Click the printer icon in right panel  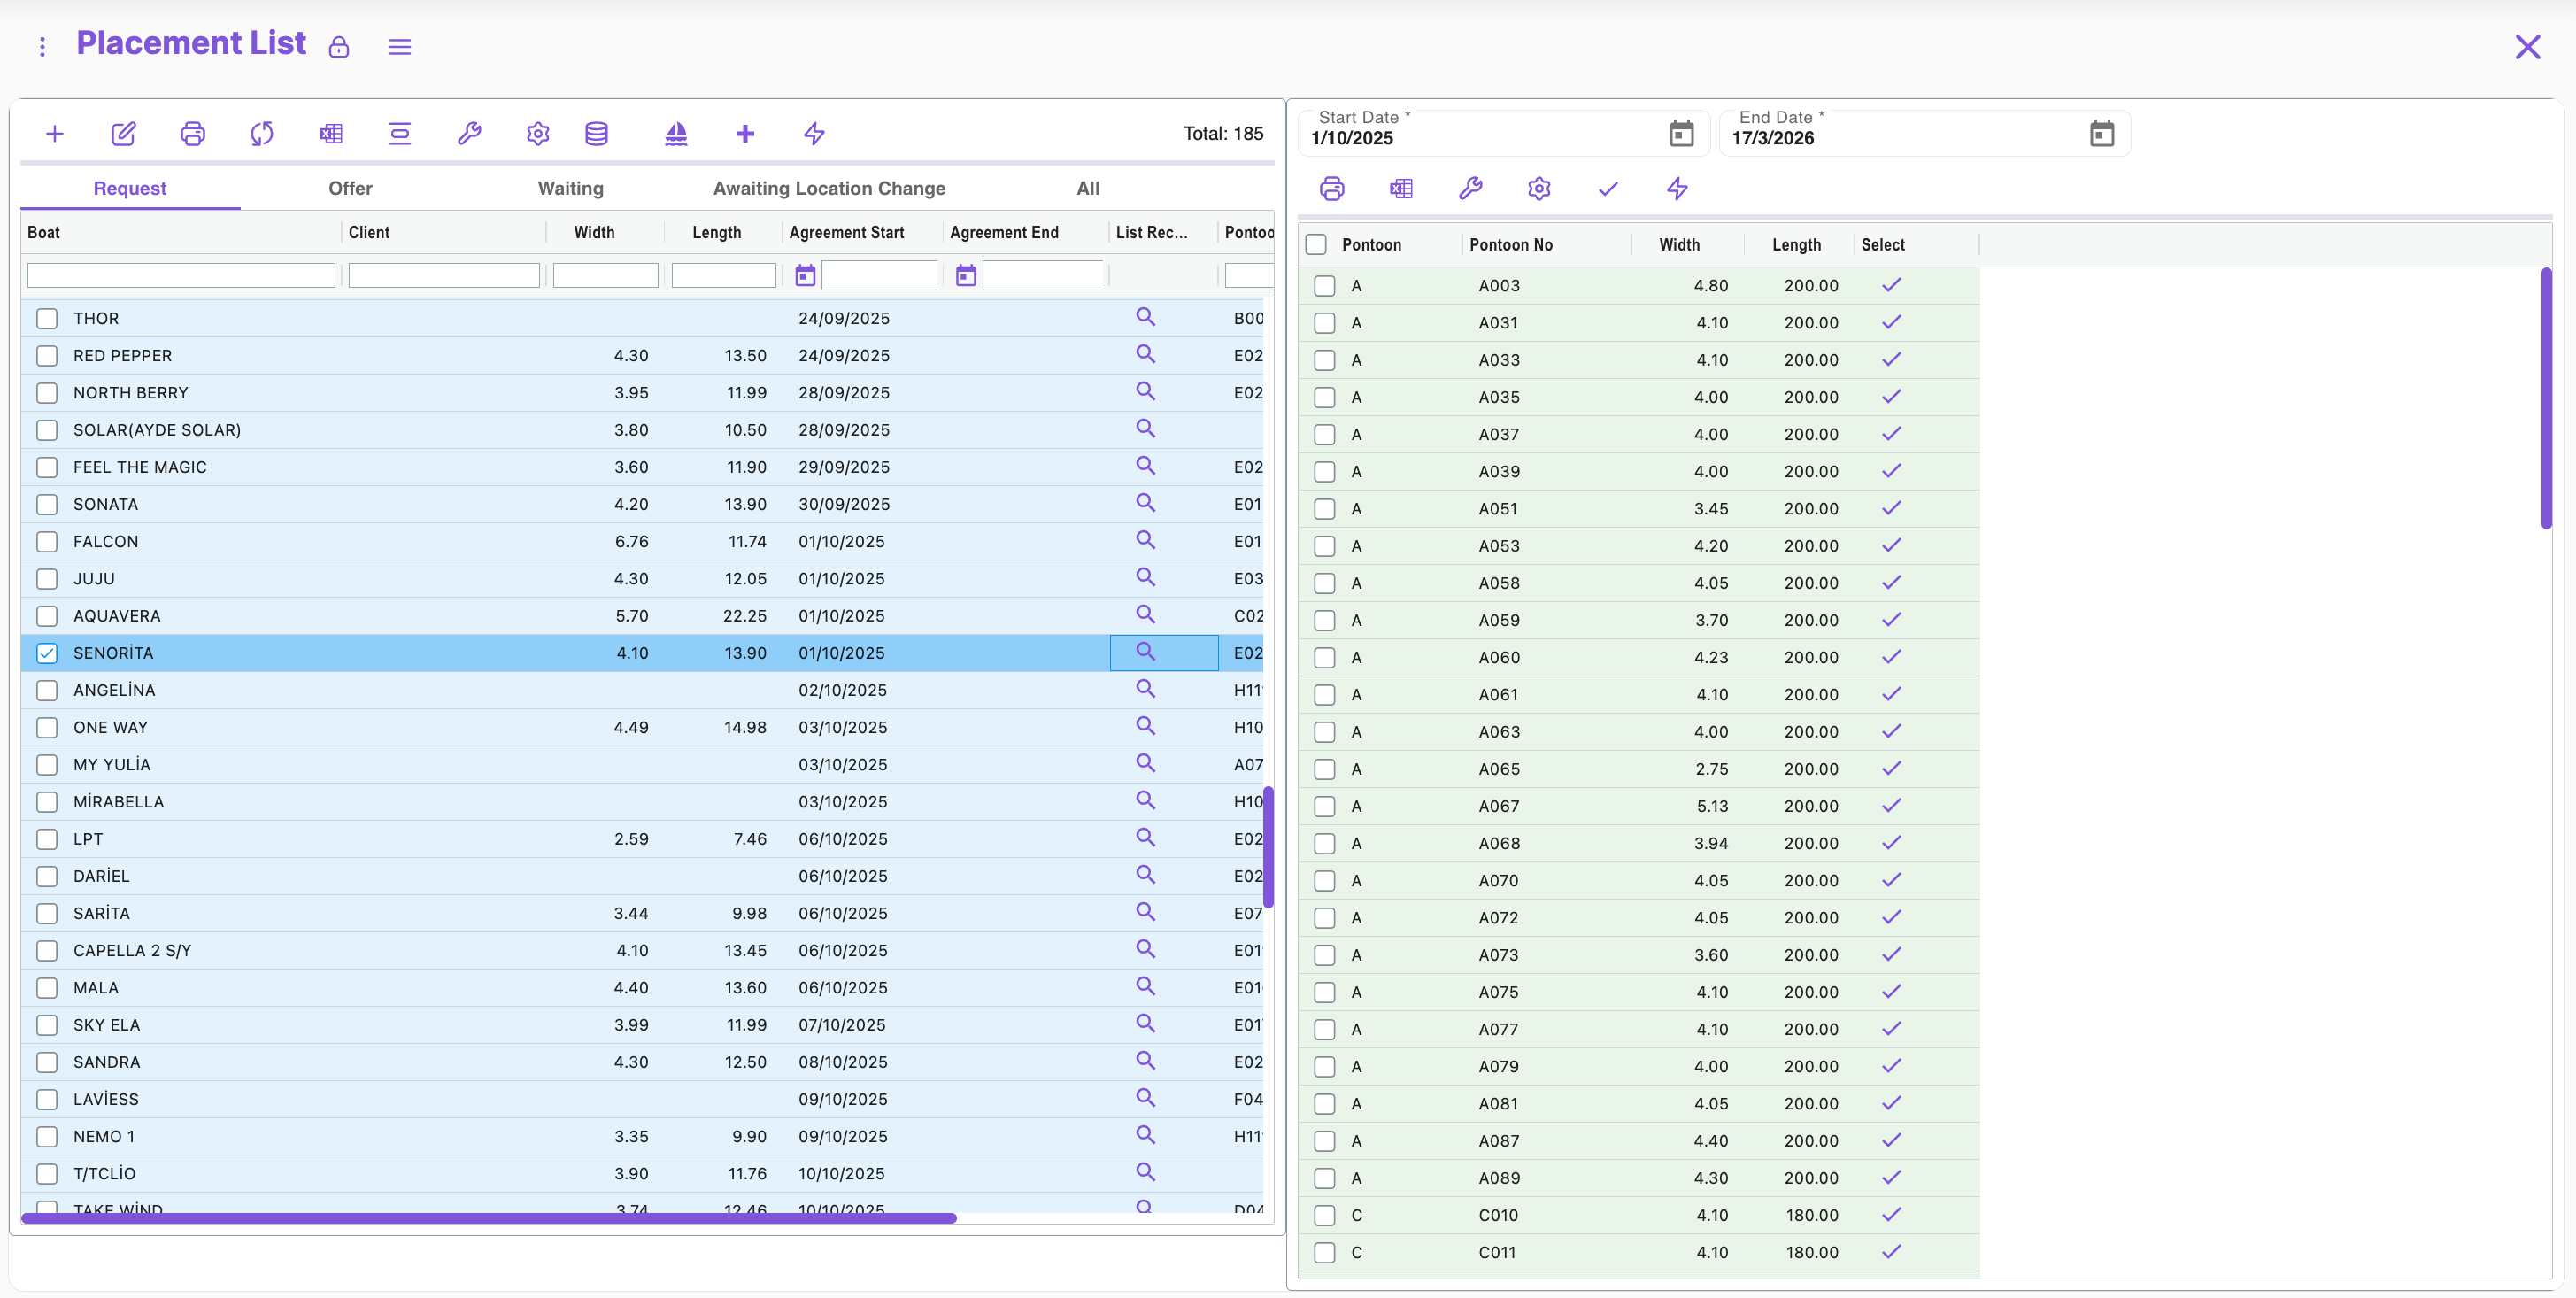tap(1332, 188)
